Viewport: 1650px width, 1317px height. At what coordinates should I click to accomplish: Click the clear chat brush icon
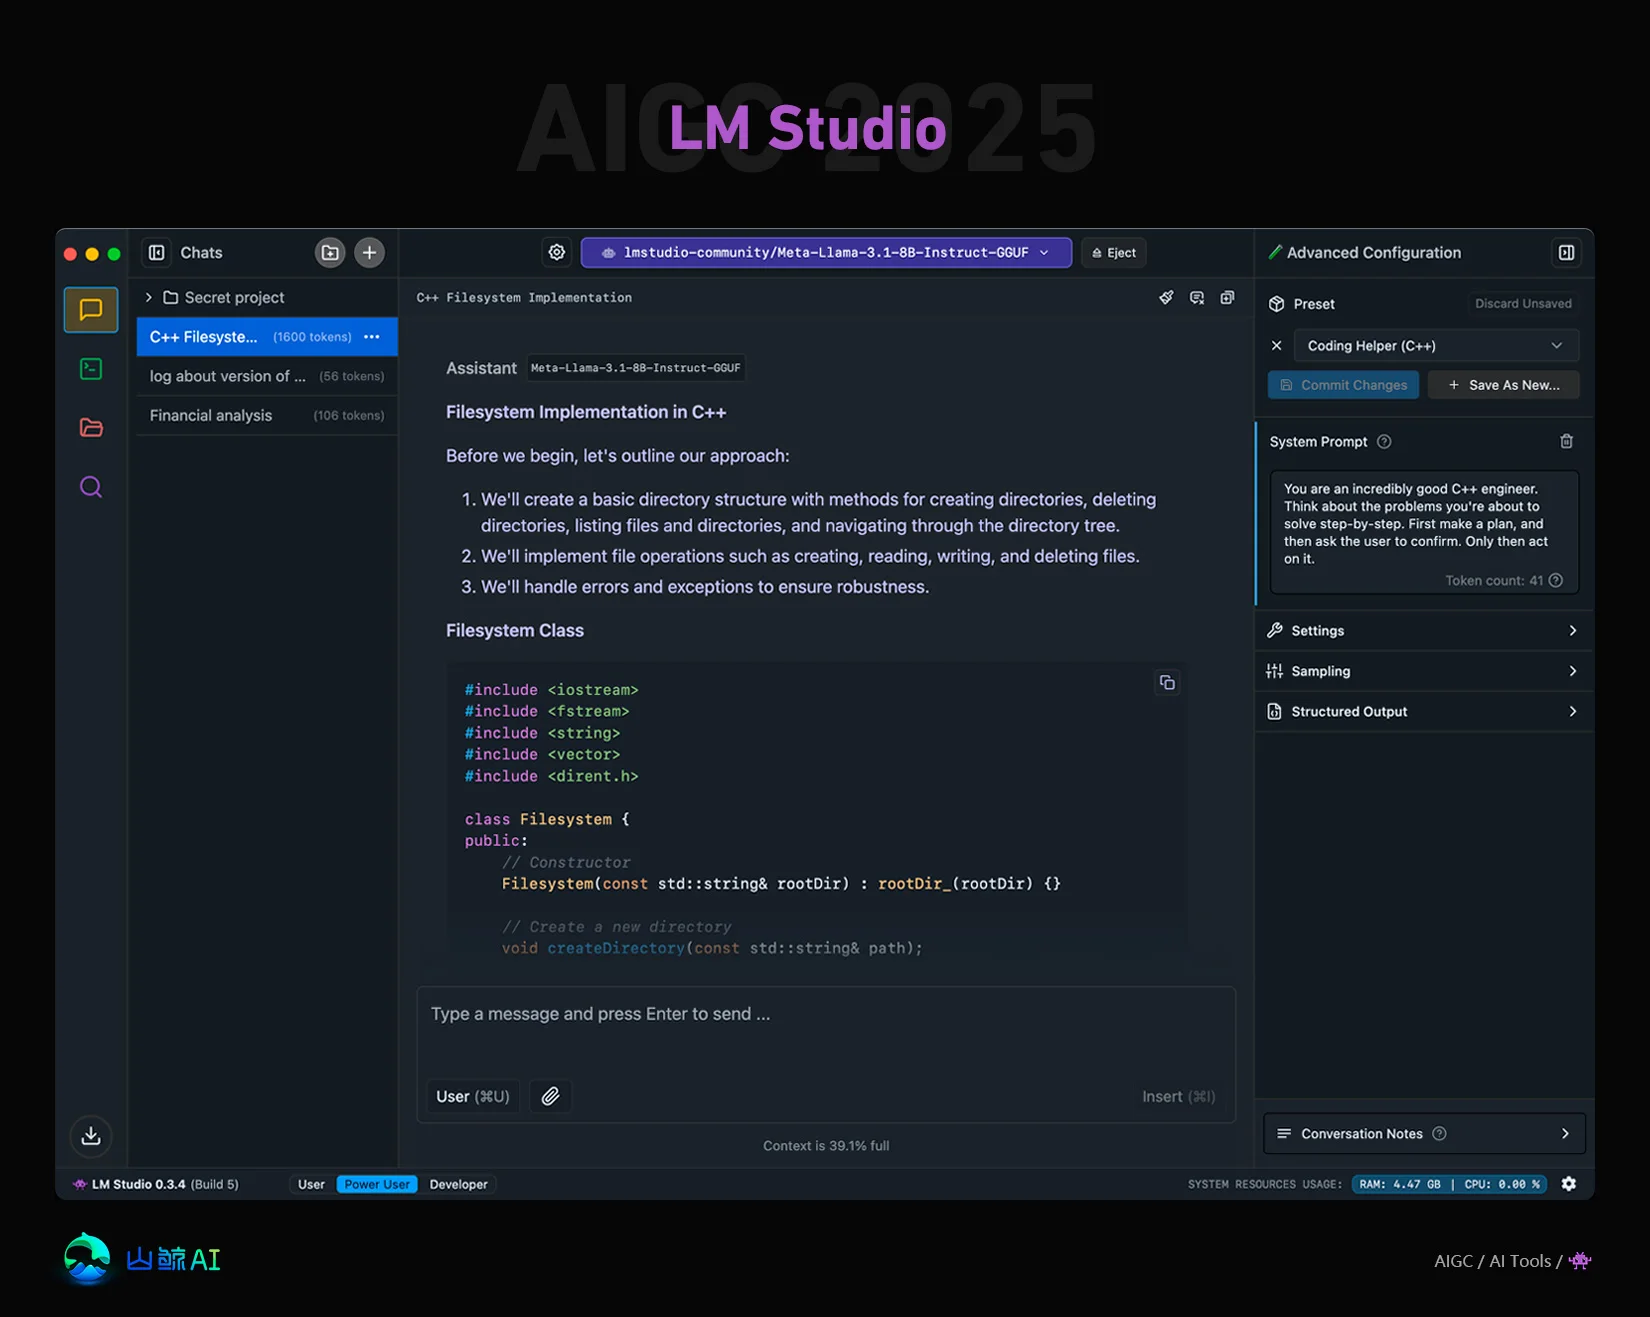(1166, 298)
